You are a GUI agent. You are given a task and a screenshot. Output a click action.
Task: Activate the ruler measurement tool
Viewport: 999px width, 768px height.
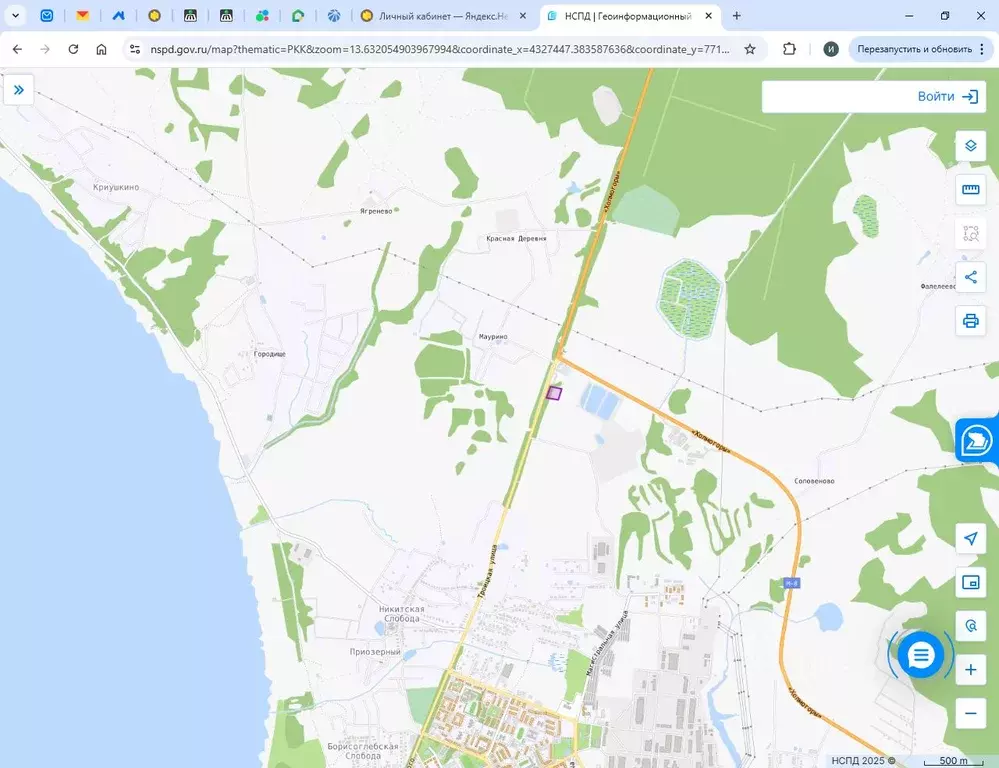tap(969, 190)
